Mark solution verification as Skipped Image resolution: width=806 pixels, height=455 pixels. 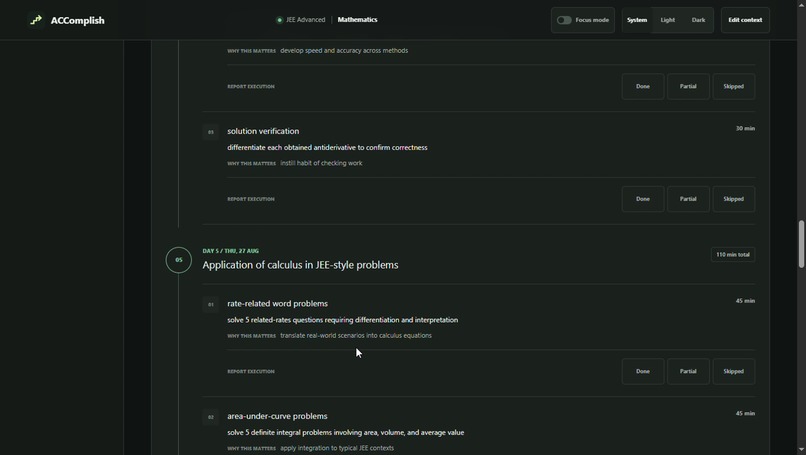pyautogui.click(x=734, y=199)
